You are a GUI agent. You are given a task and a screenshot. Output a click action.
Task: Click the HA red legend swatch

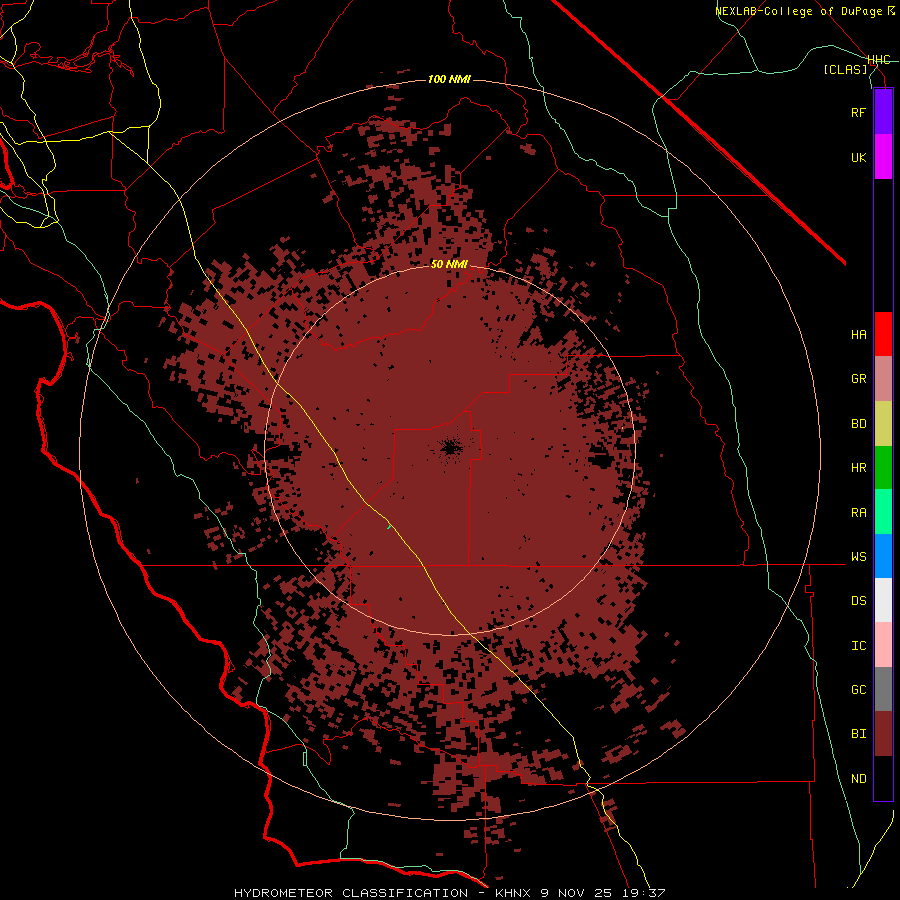[883, 334]
